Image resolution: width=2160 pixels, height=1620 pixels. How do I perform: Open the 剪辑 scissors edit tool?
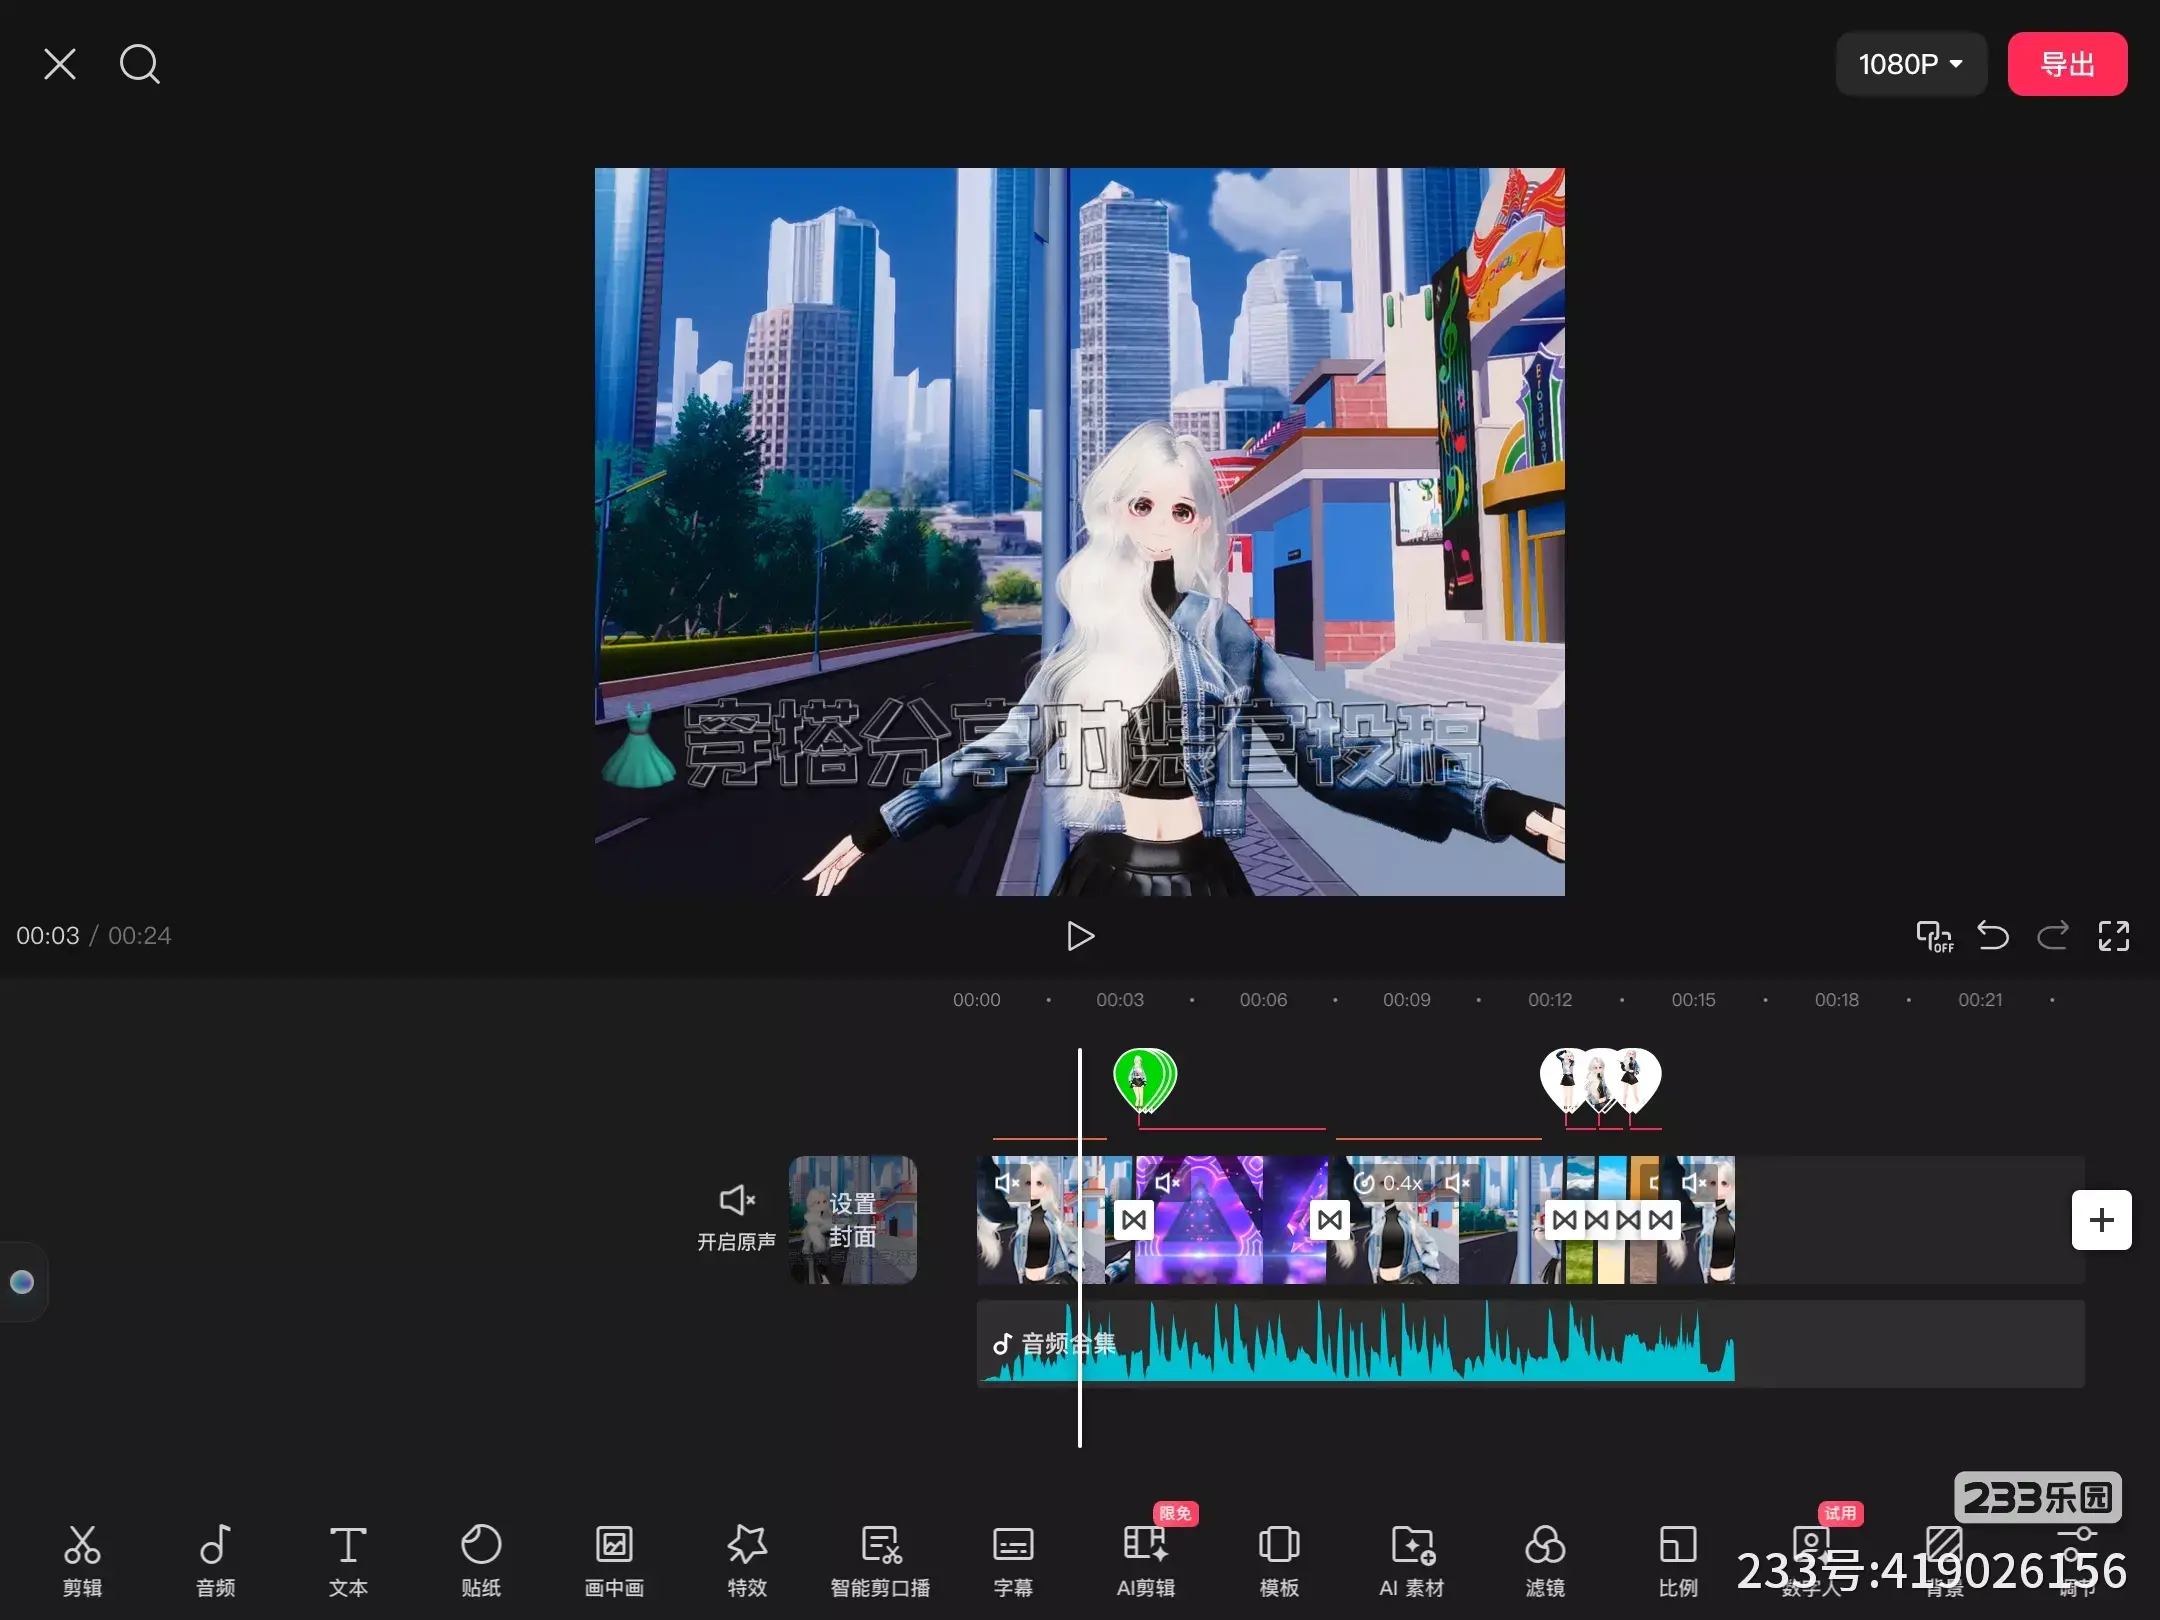[x=82, y=1558]
